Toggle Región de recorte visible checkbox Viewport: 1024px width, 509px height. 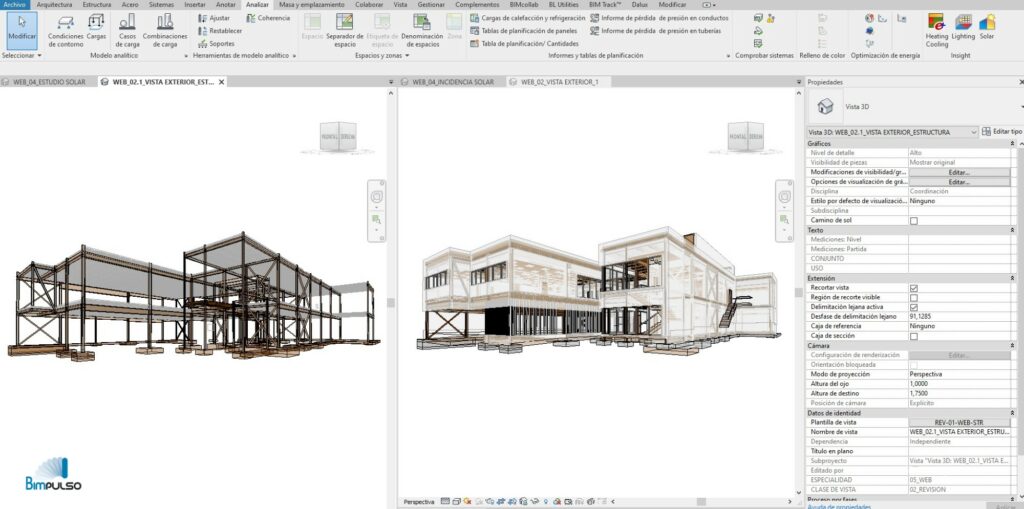[913, 298]
